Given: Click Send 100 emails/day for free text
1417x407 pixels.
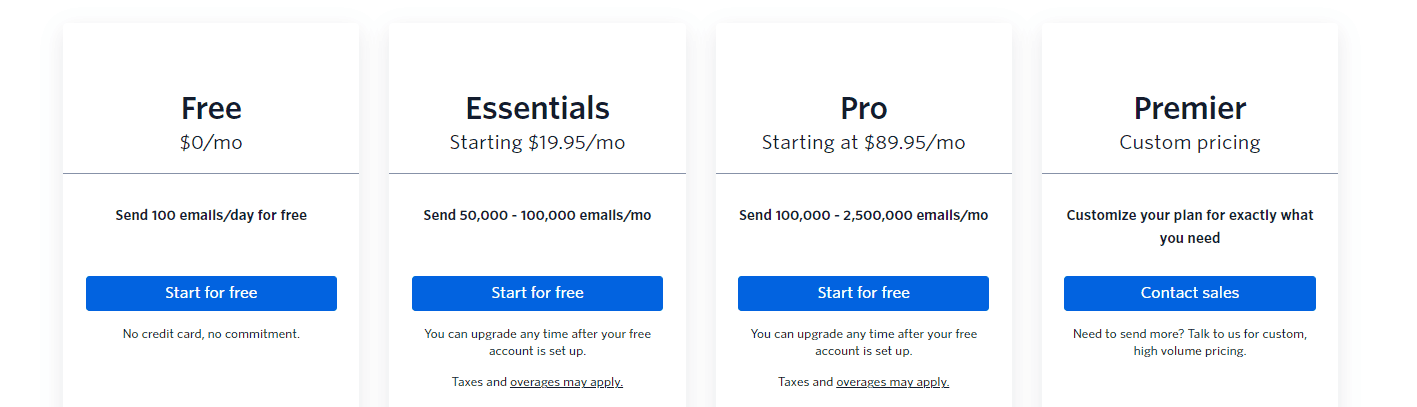Looking at the screenshot, I should pyautogui.click(x=211, y=215).
